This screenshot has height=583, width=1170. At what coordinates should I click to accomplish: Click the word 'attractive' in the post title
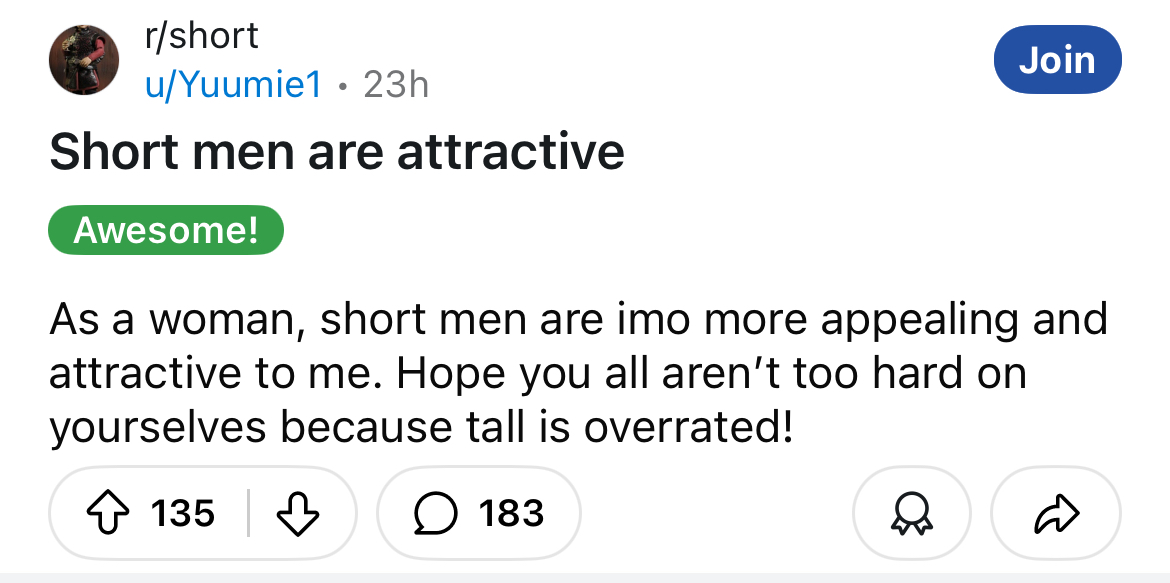tap(510, 153)
